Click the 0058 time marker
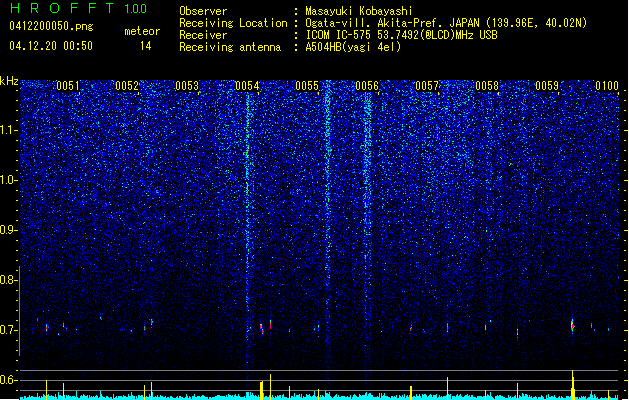Viewport: 629px width, 400px height. point(487,86)
